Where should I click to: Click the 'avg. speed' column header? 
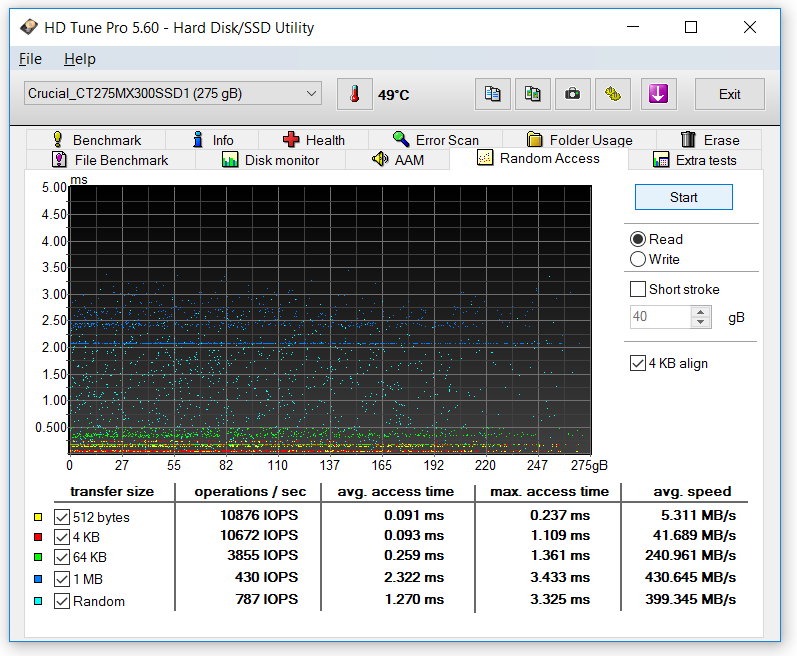click(692, 491)
